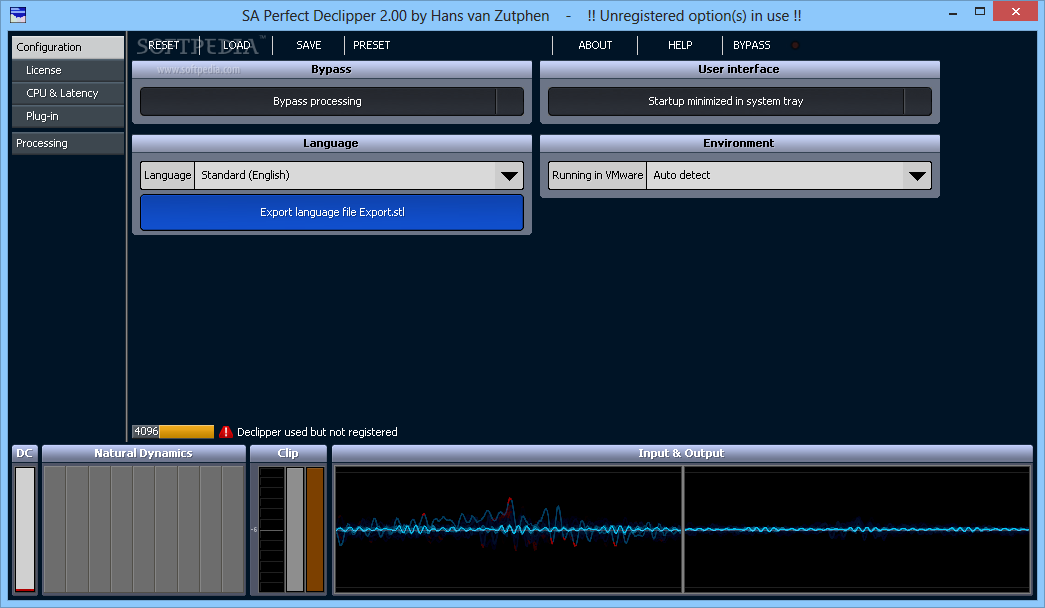Click the Input & Output panel header

[x=682, y=453]
